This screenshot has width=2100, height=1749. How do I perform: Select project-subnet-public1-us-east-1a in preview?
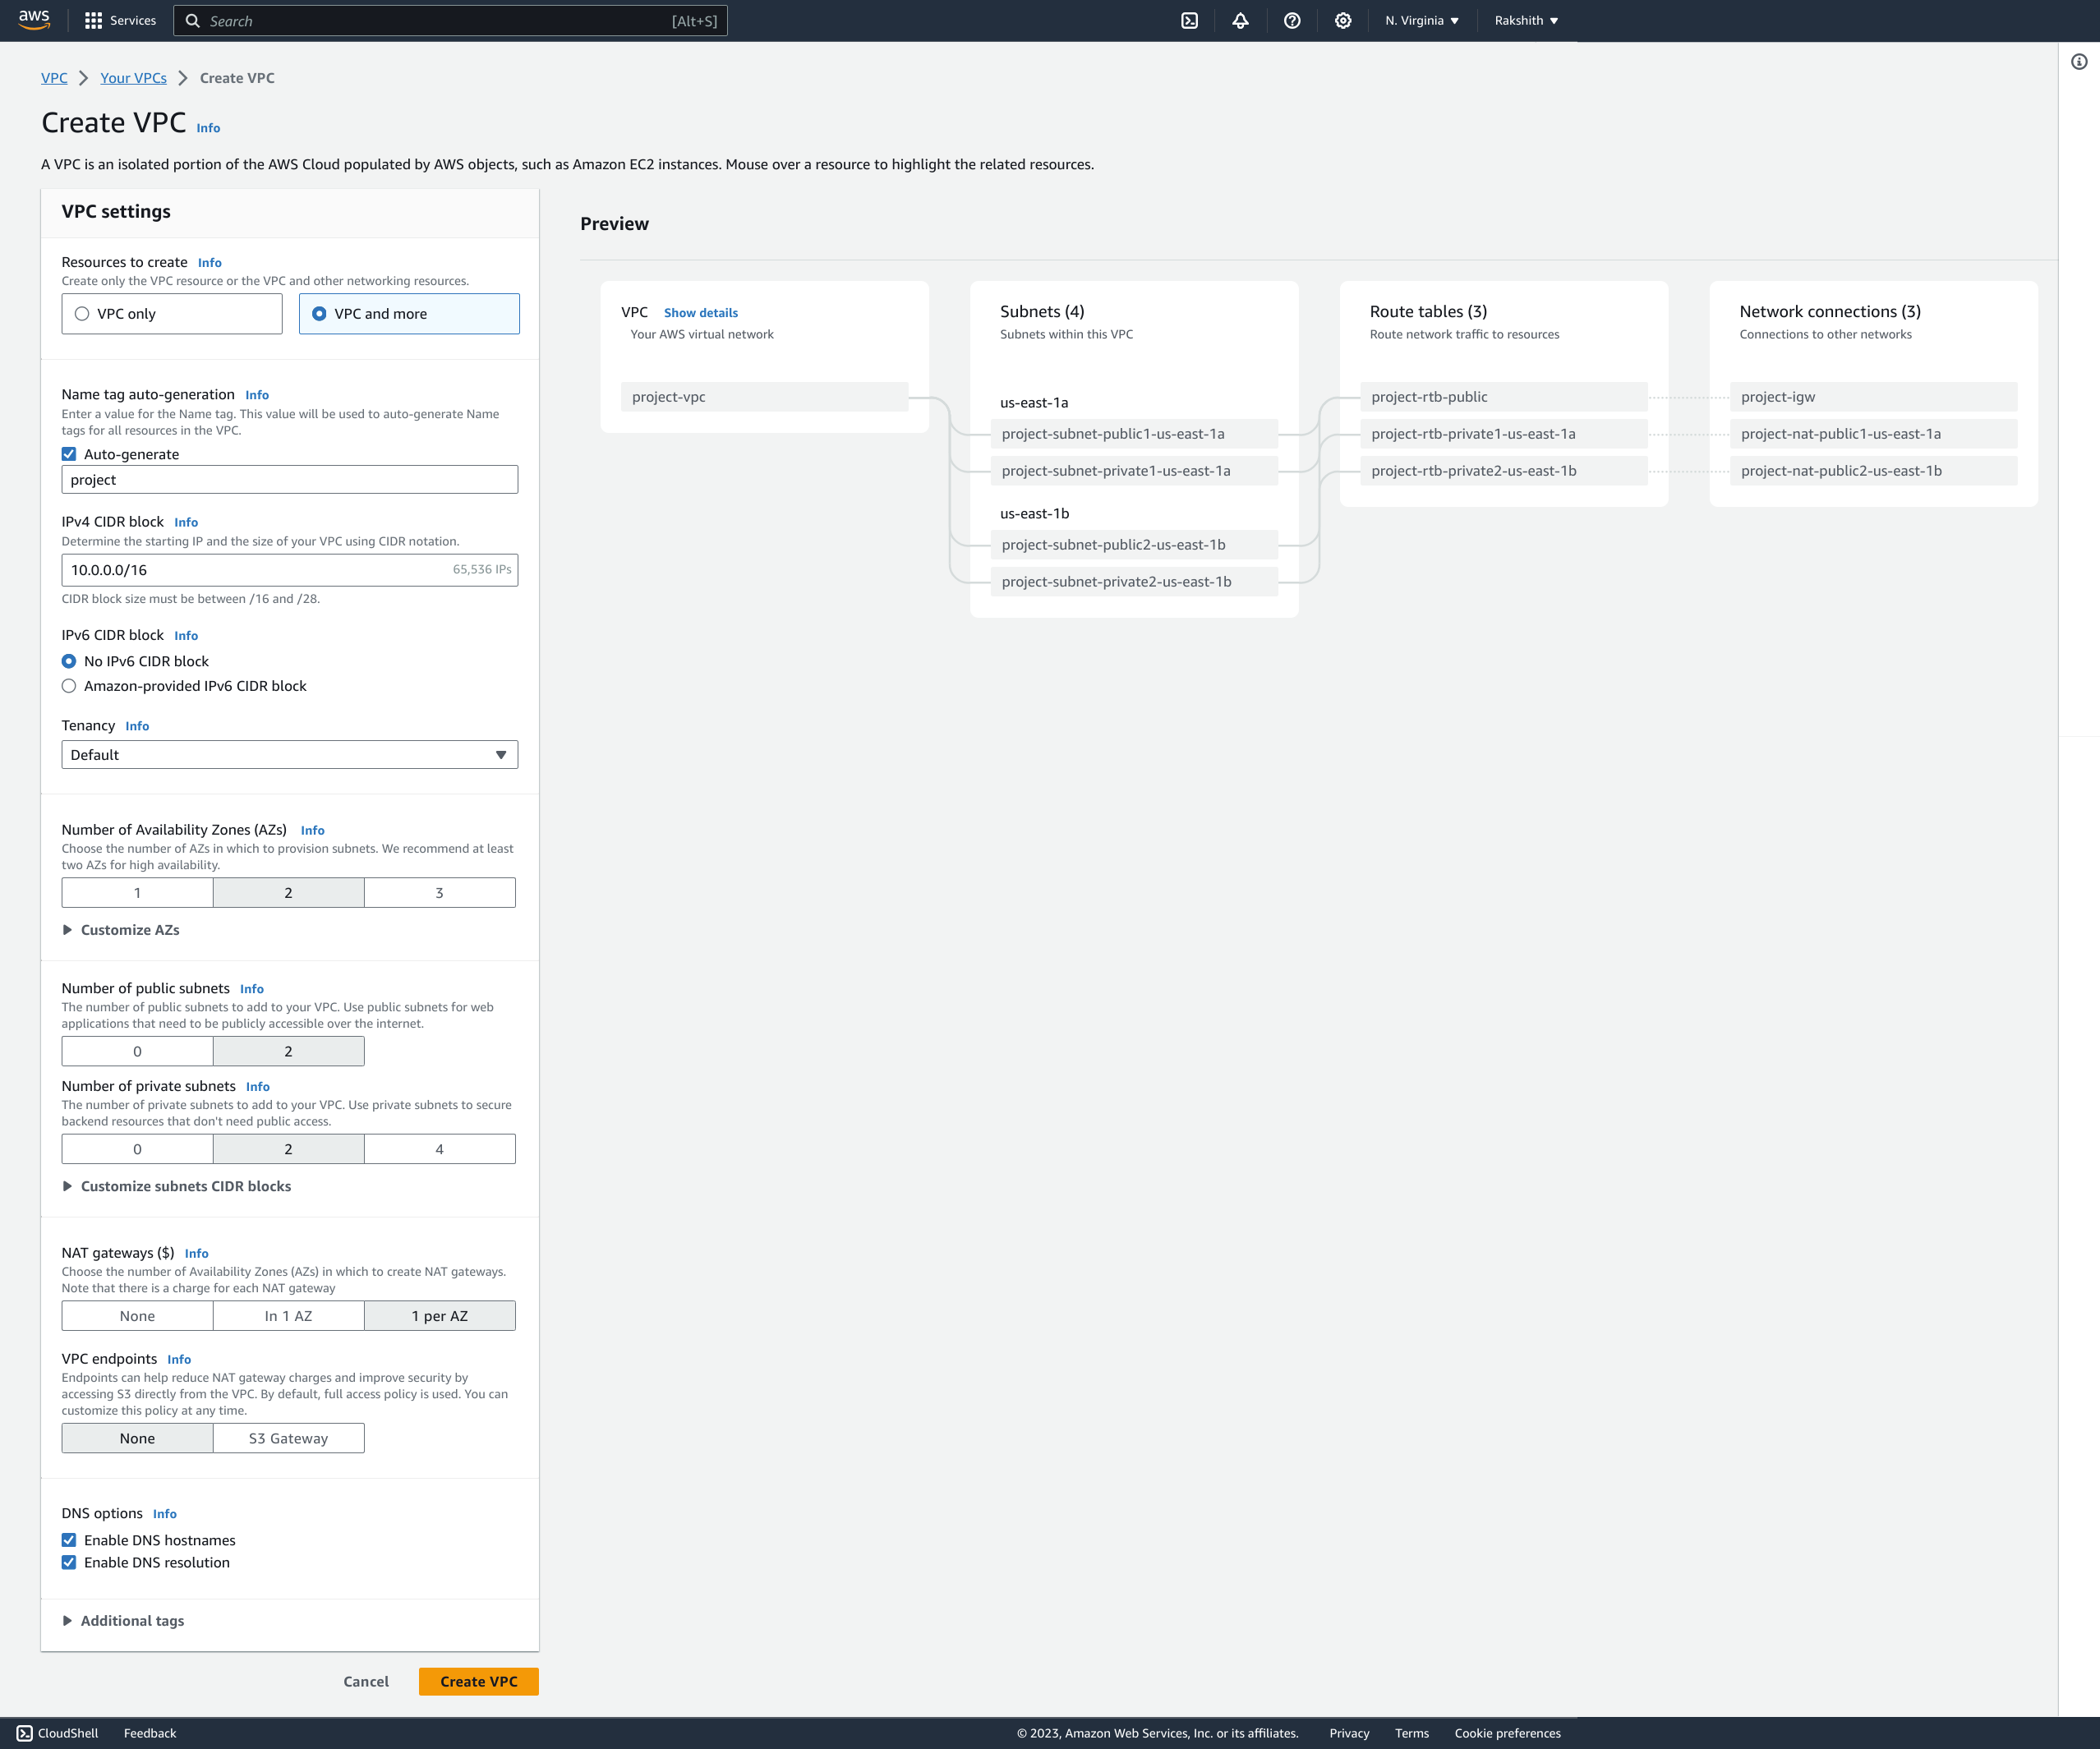pos(1134,434)
